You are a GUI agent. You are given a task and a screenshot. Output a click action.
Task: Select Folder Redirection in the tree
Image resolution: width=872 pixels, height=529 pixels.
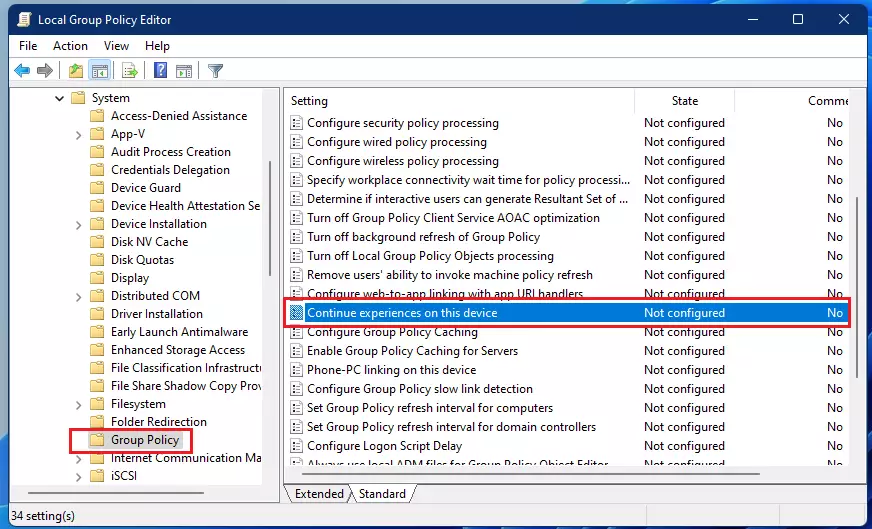158,422
